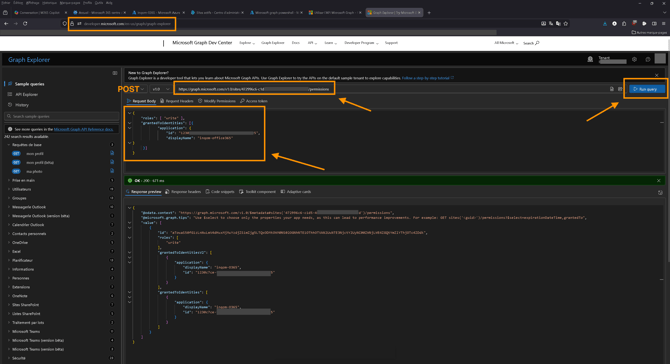This screenshot has height=364, width=670.
Task: Collapse the sidebar with its toggle icon
Action: 115,73
